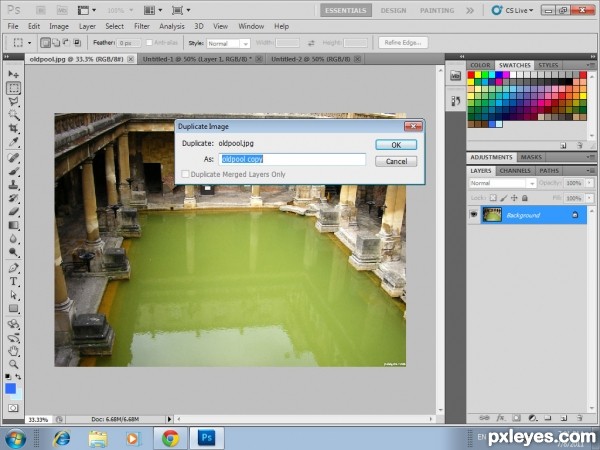Select the Background layer thumbnail
The width and height of the screenshot is (600, 450).
pos(492,215)
